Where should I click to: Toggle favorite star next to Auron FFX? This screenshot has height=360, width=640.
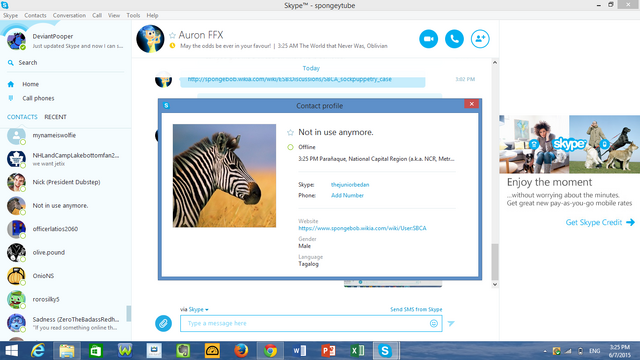[x=172, y=36]
